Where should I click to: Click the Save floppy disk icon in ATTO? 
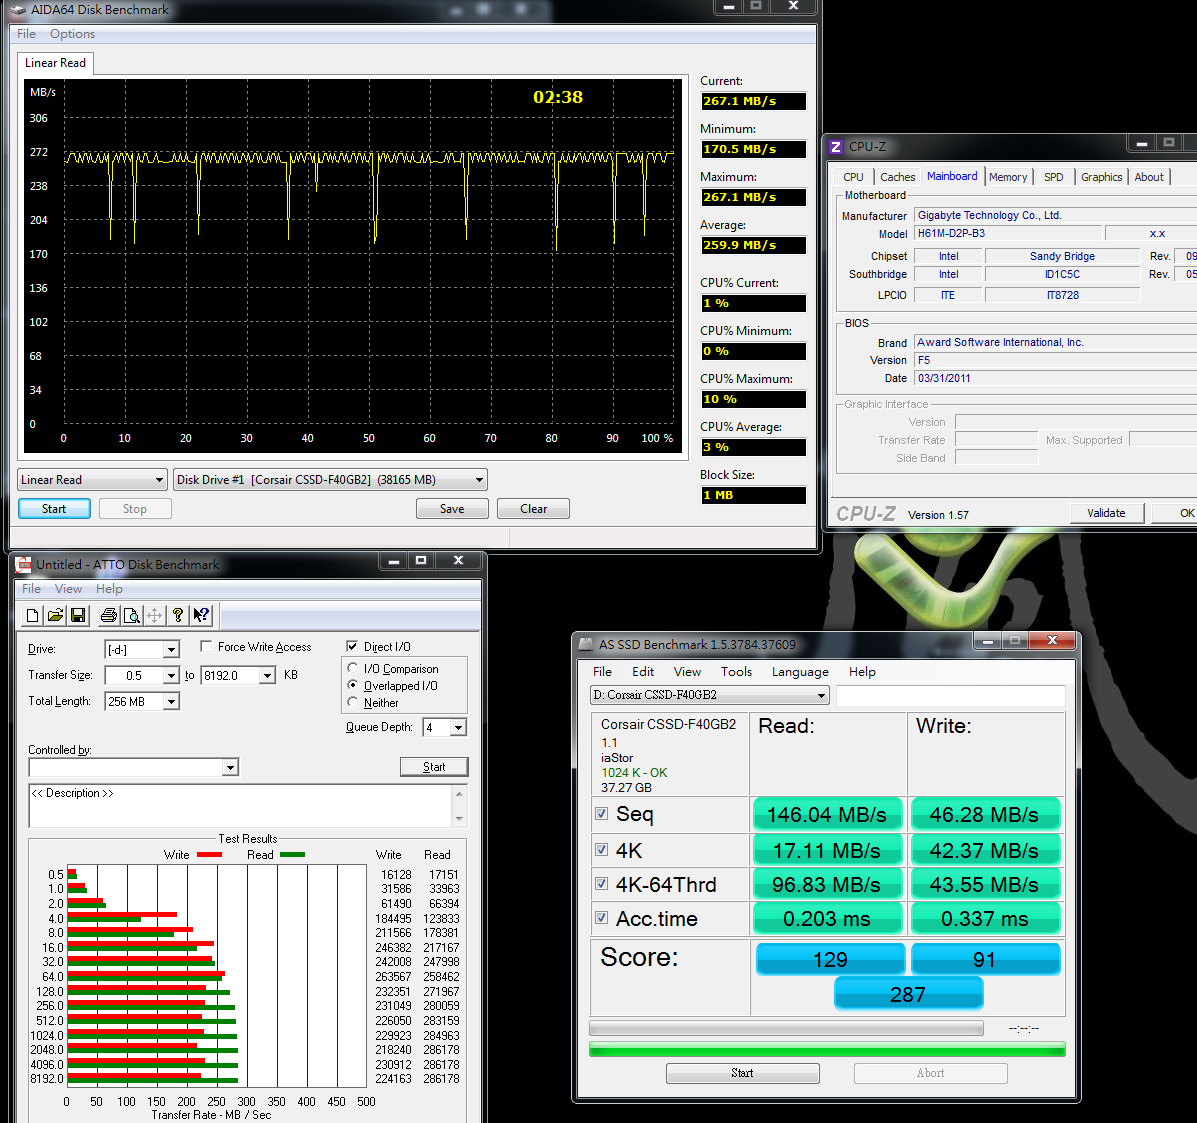coord(78,615)
